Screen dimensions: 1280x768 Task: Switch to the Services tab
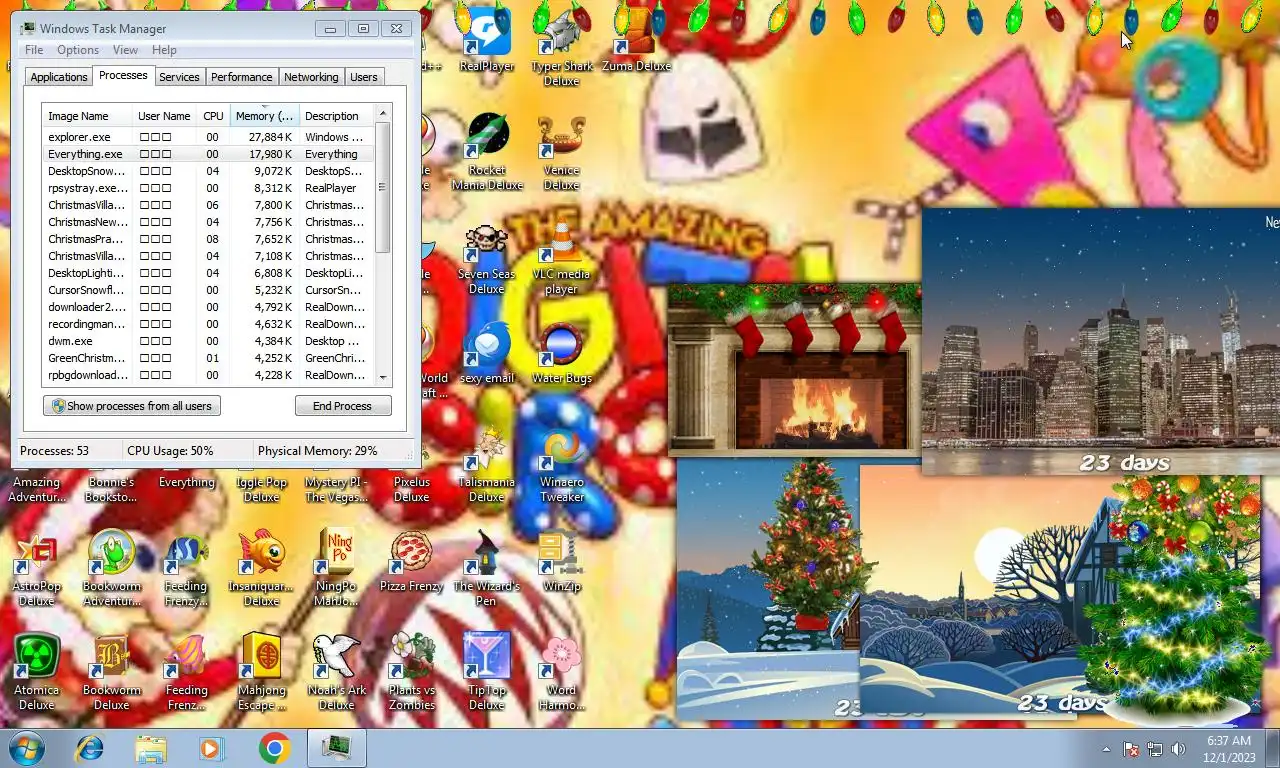(x=179, y=77)
